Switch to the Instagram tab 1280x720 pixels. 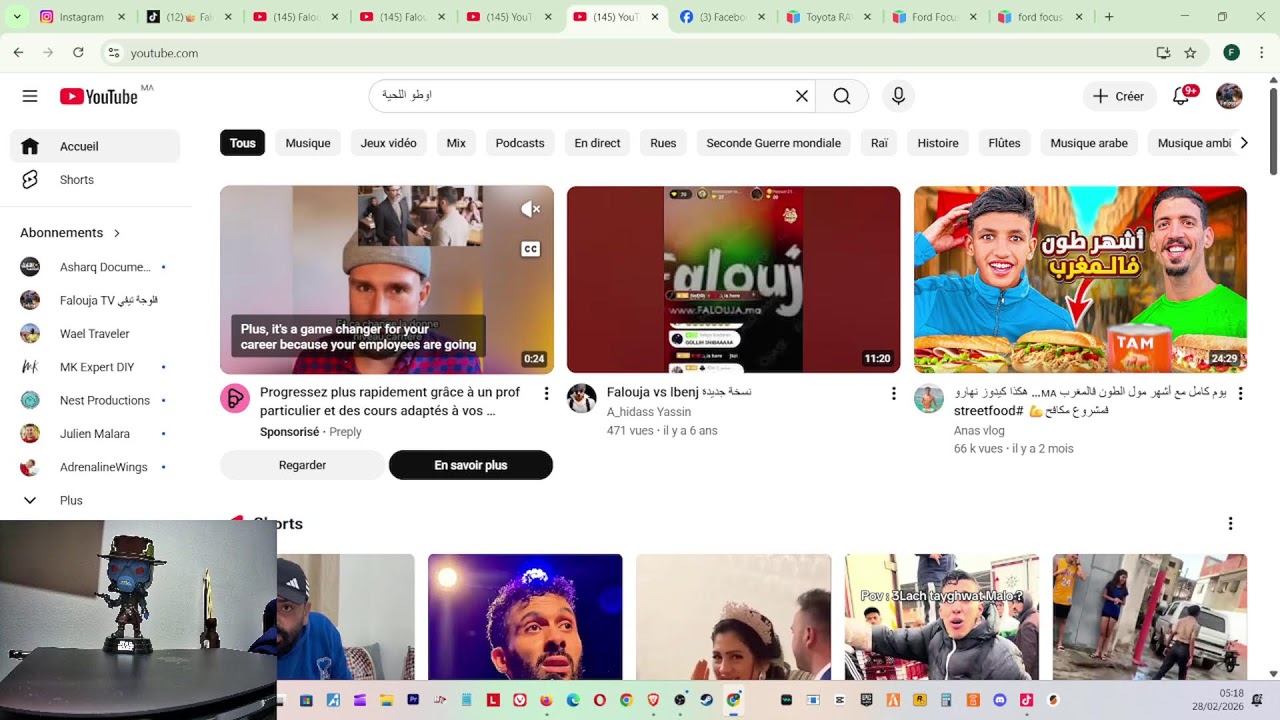[82, 17]
